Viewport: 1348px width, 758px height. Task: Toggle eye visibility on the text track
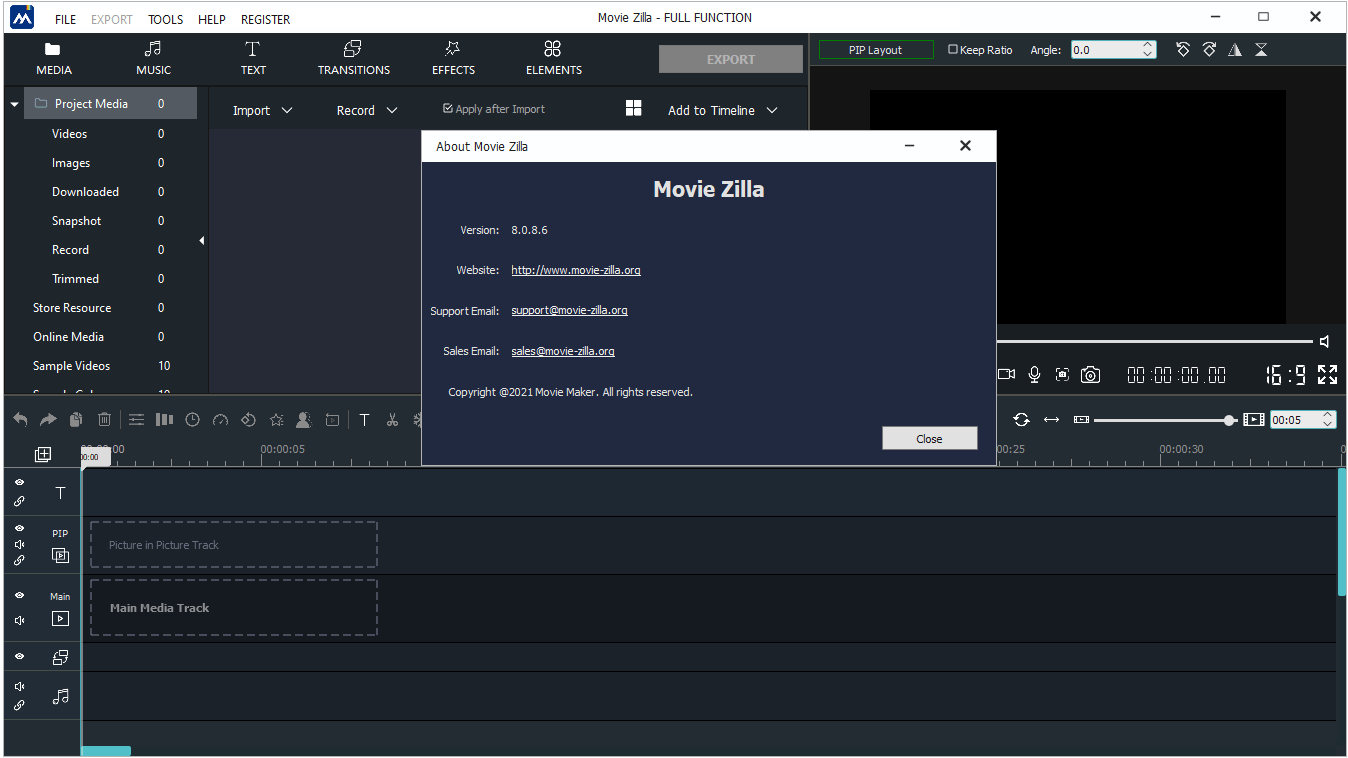pyautogui.click(x=19, y=482)
